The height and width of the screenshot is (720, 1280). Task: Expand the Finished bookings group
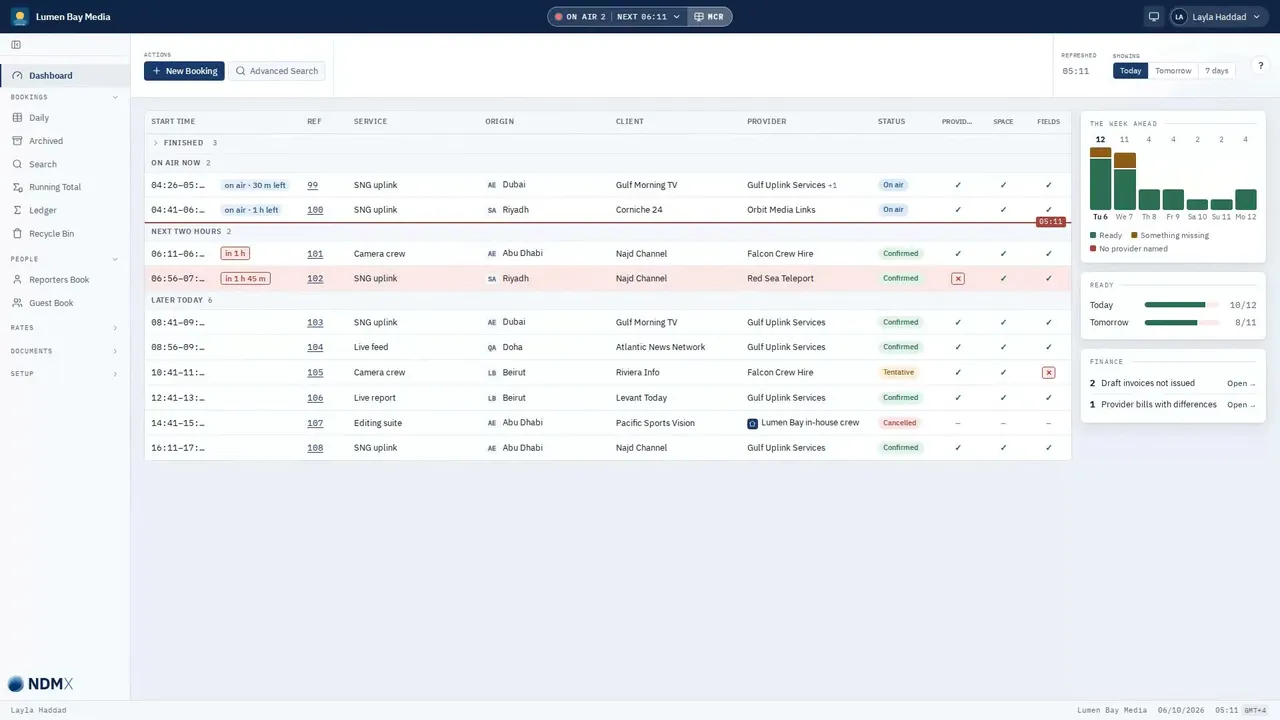[x=156, y=143]
